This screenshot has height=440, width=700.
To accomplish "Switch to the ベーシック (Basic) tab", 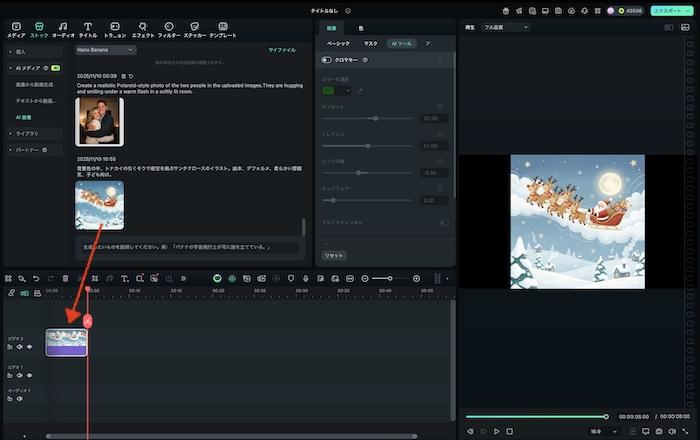I will point(339,44).
